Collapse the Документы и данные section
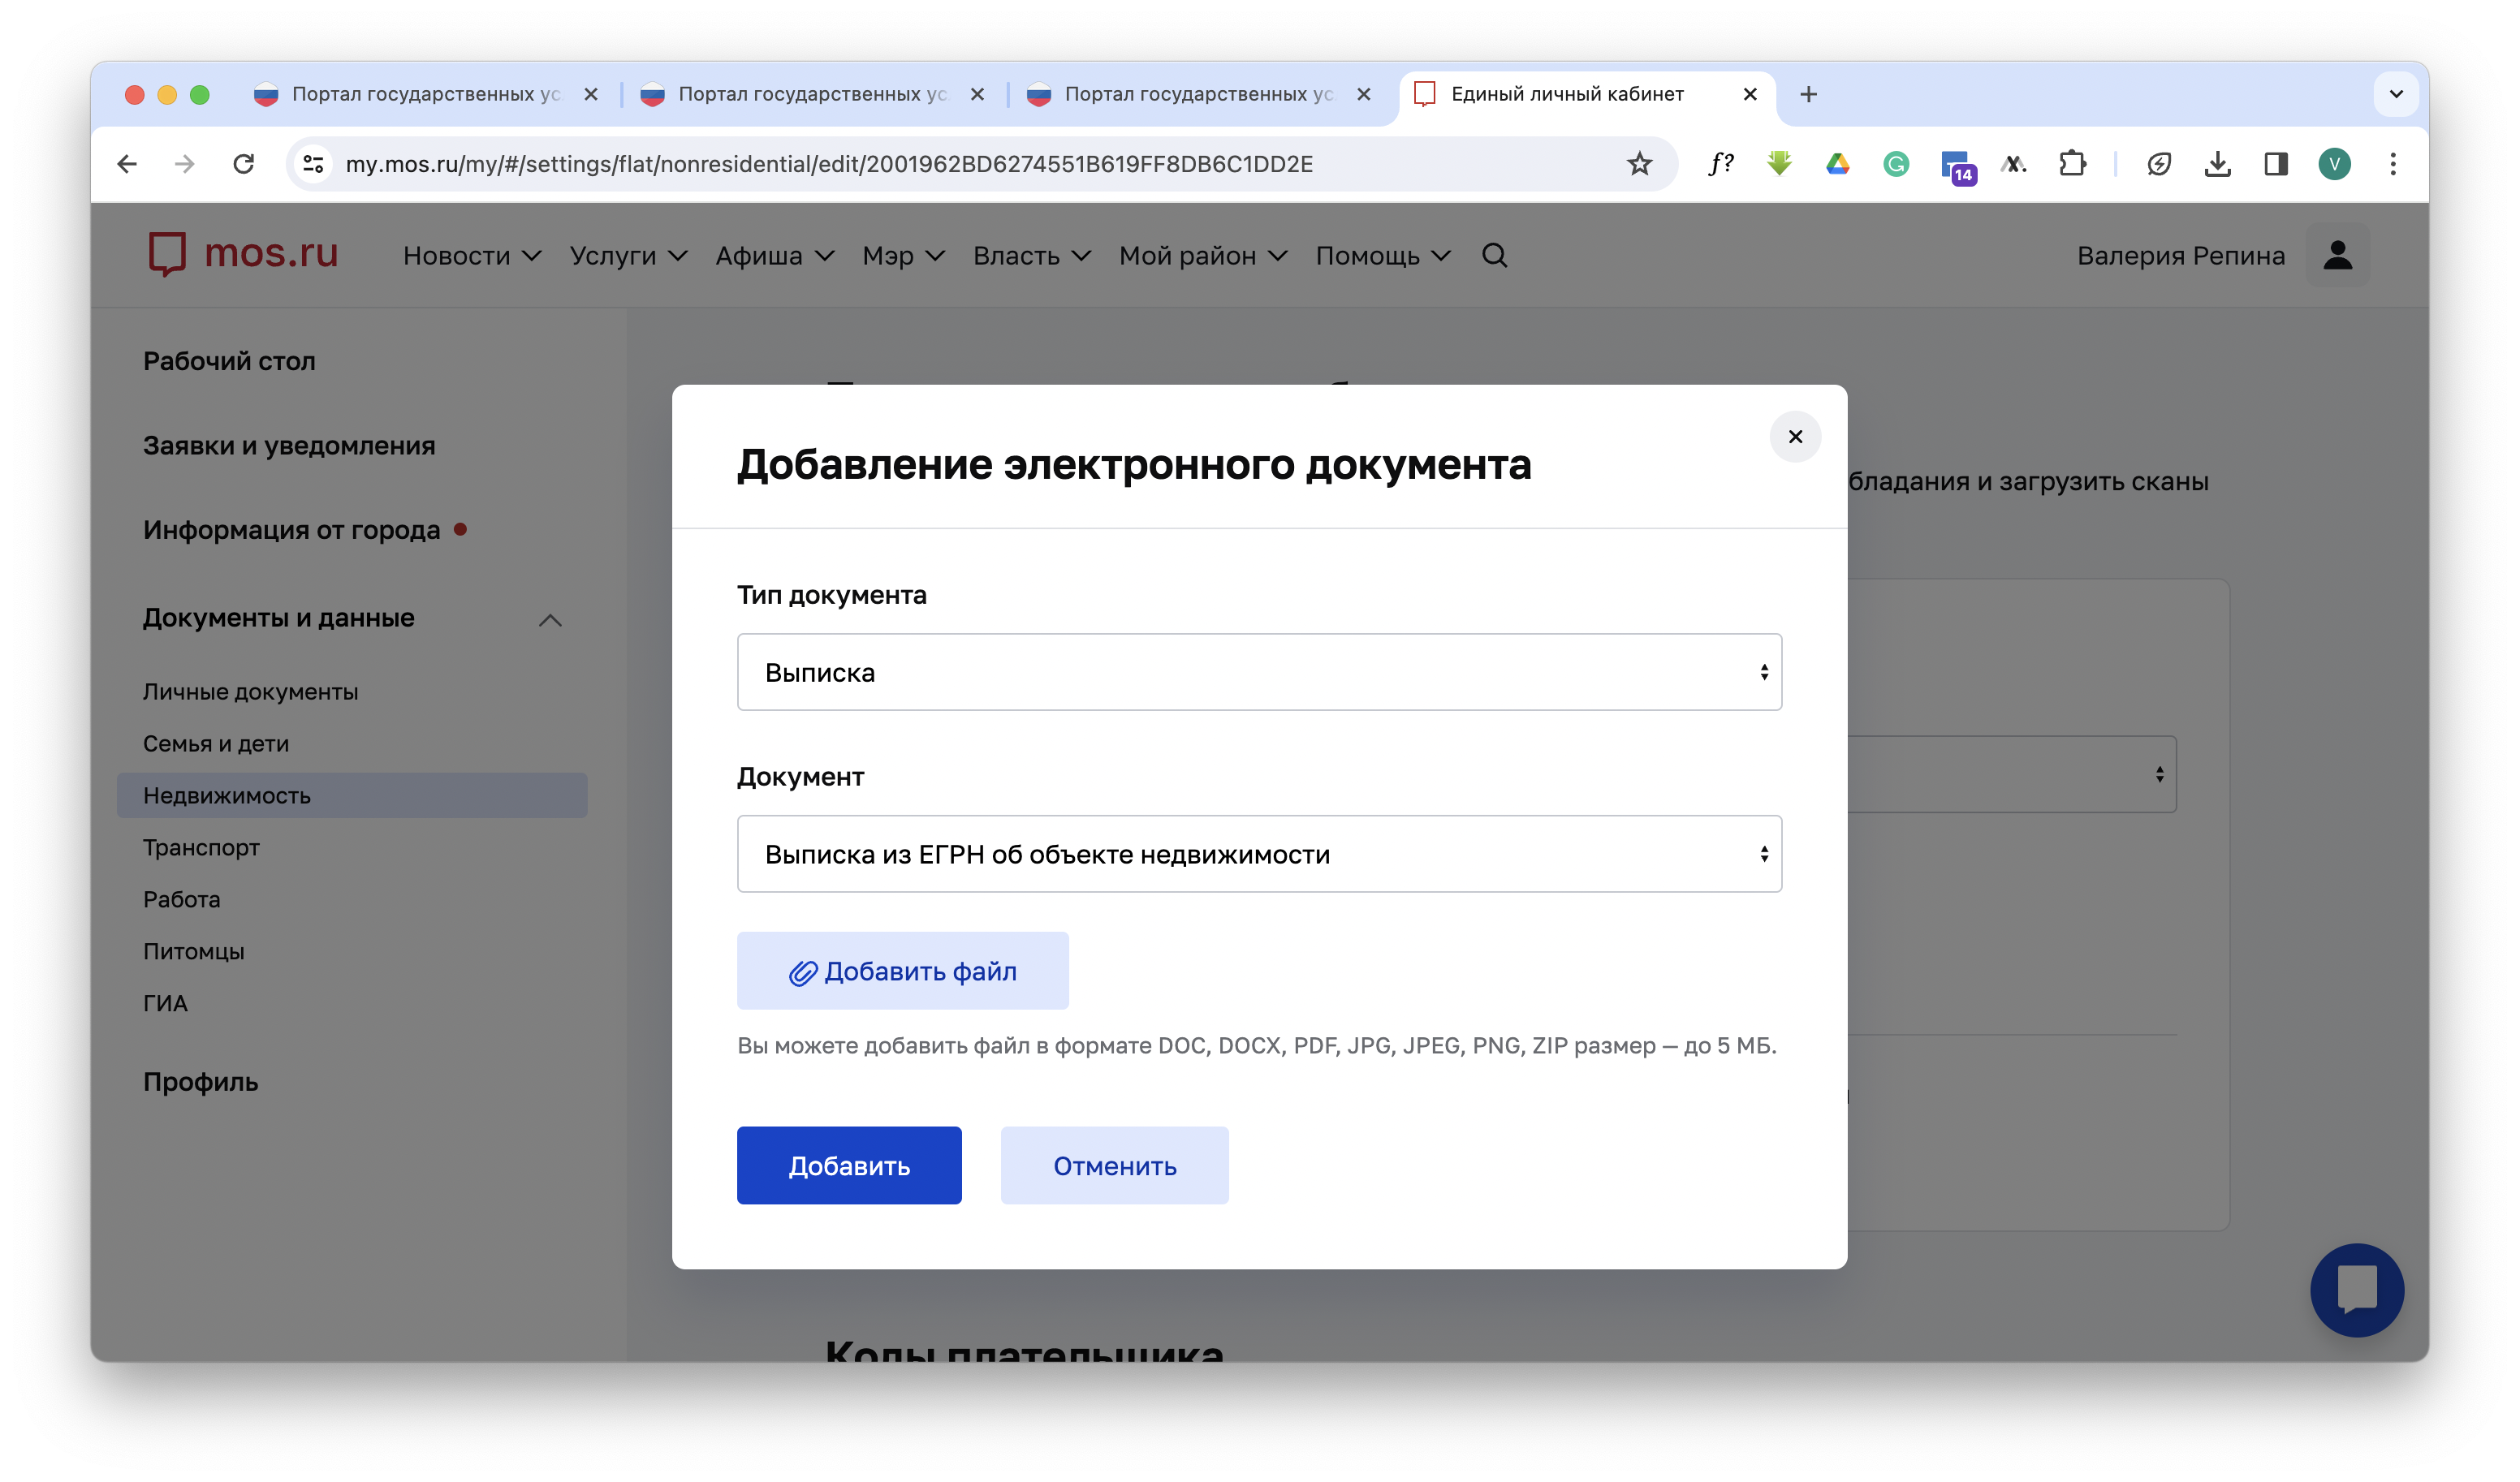This screenshot has height=1482, width=2520. pos(550,620)
